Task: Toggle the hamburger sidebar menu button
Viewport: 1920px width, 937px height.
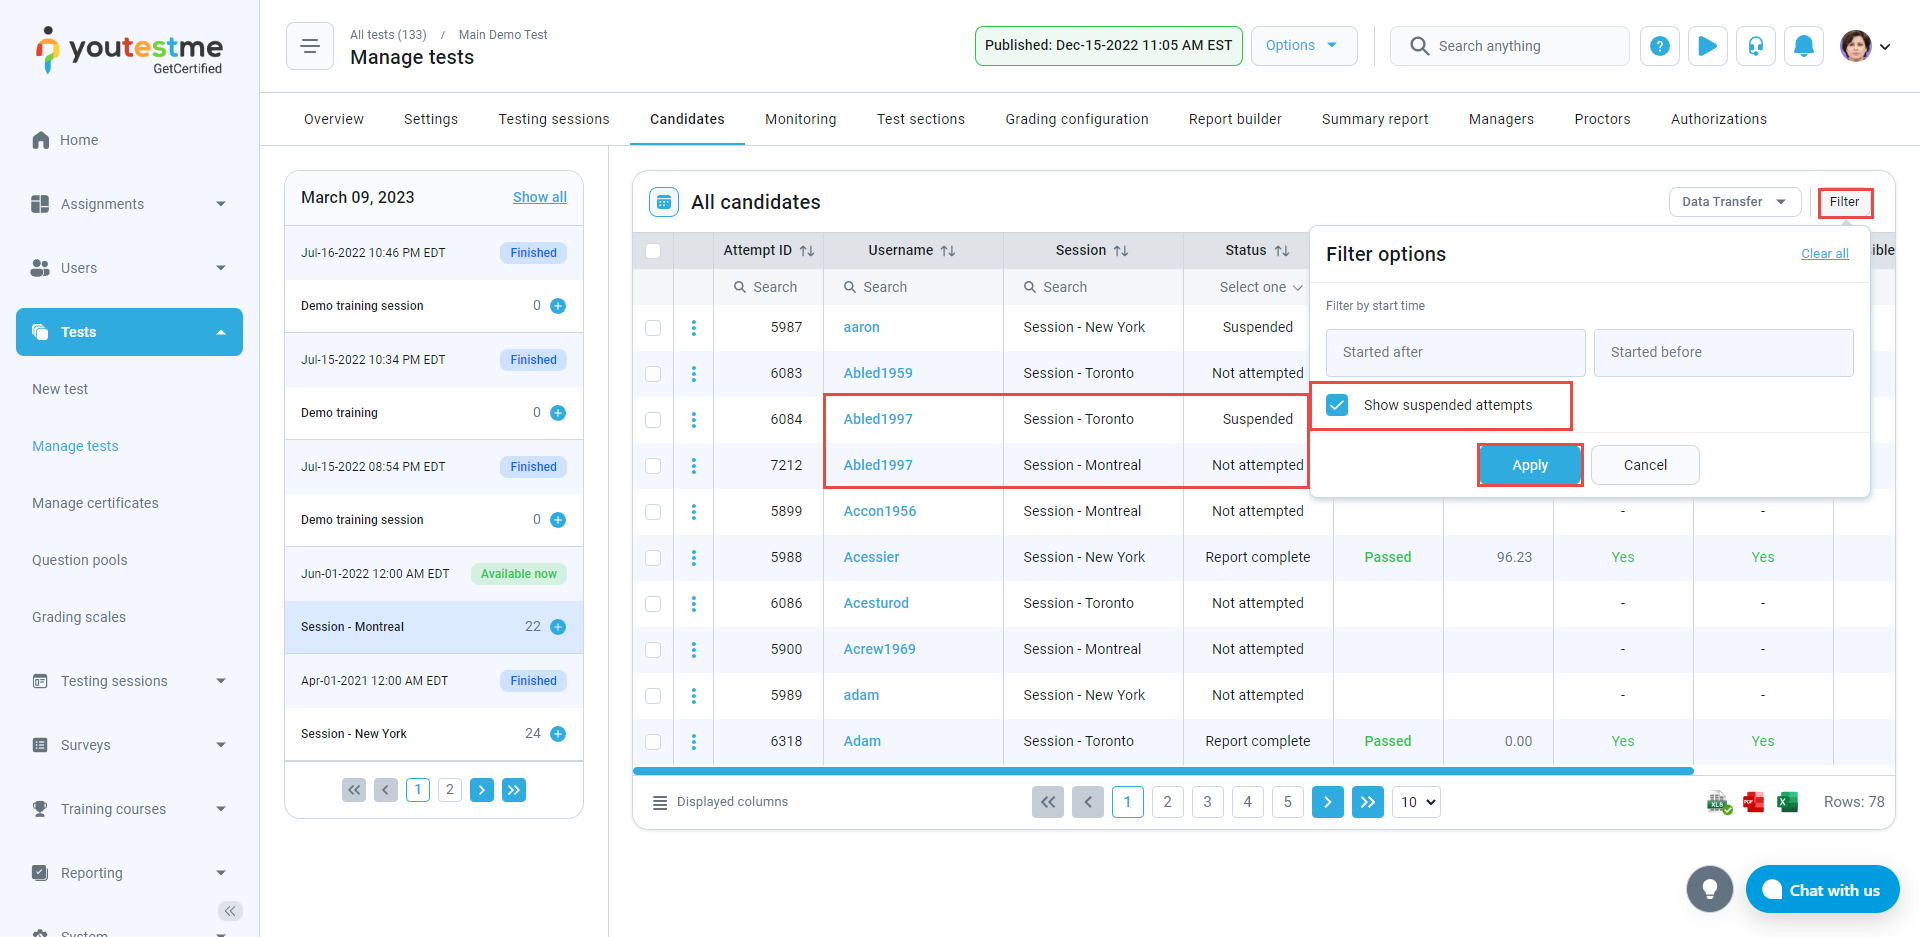Action: click(310, 46)
